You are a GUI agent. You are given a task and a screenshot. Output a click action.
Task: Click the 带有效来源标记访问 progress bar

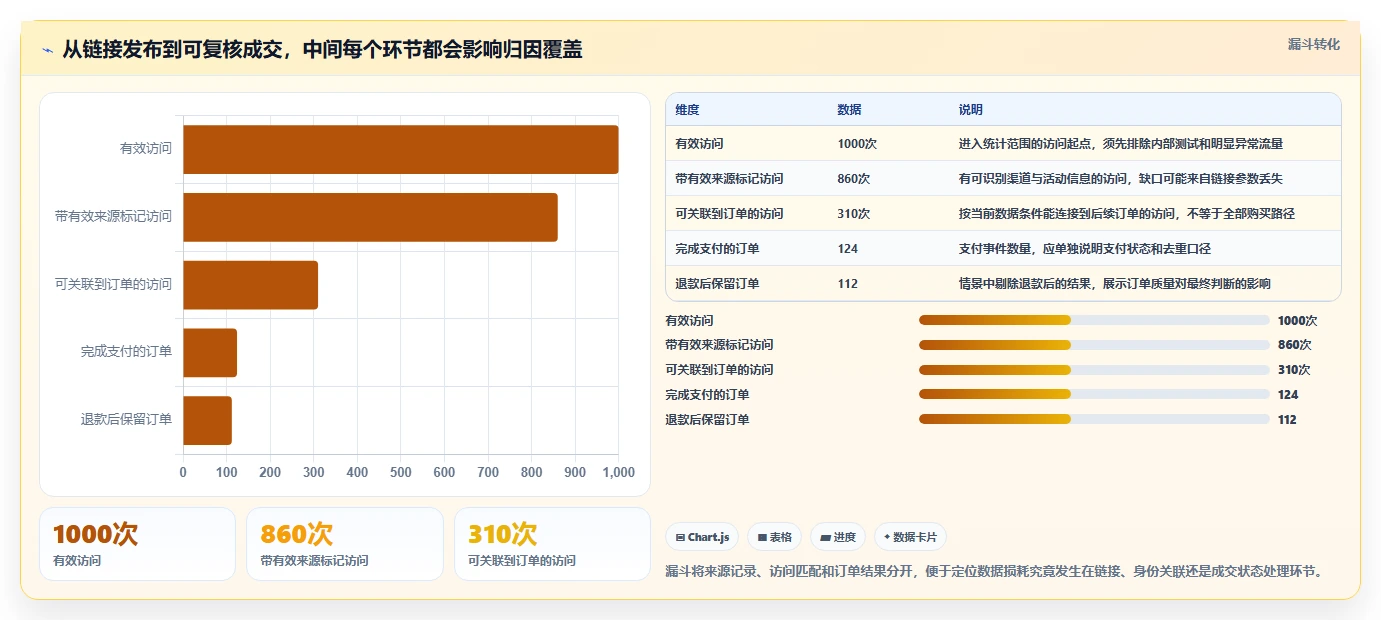click(x=1094, y=344)
